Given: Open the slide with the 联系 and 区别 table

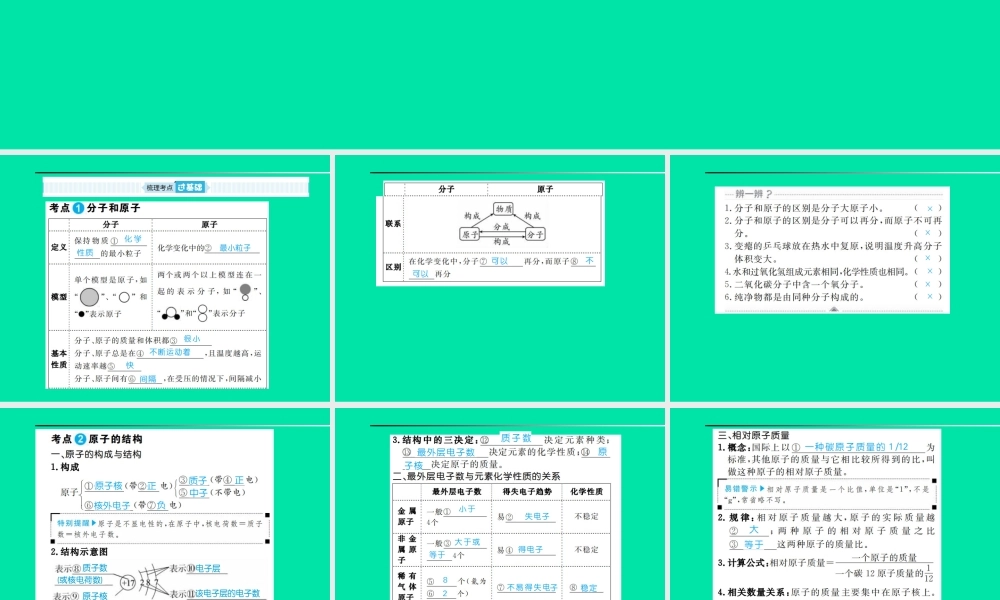Looking at the screenshot, I should tap(500, 278).
